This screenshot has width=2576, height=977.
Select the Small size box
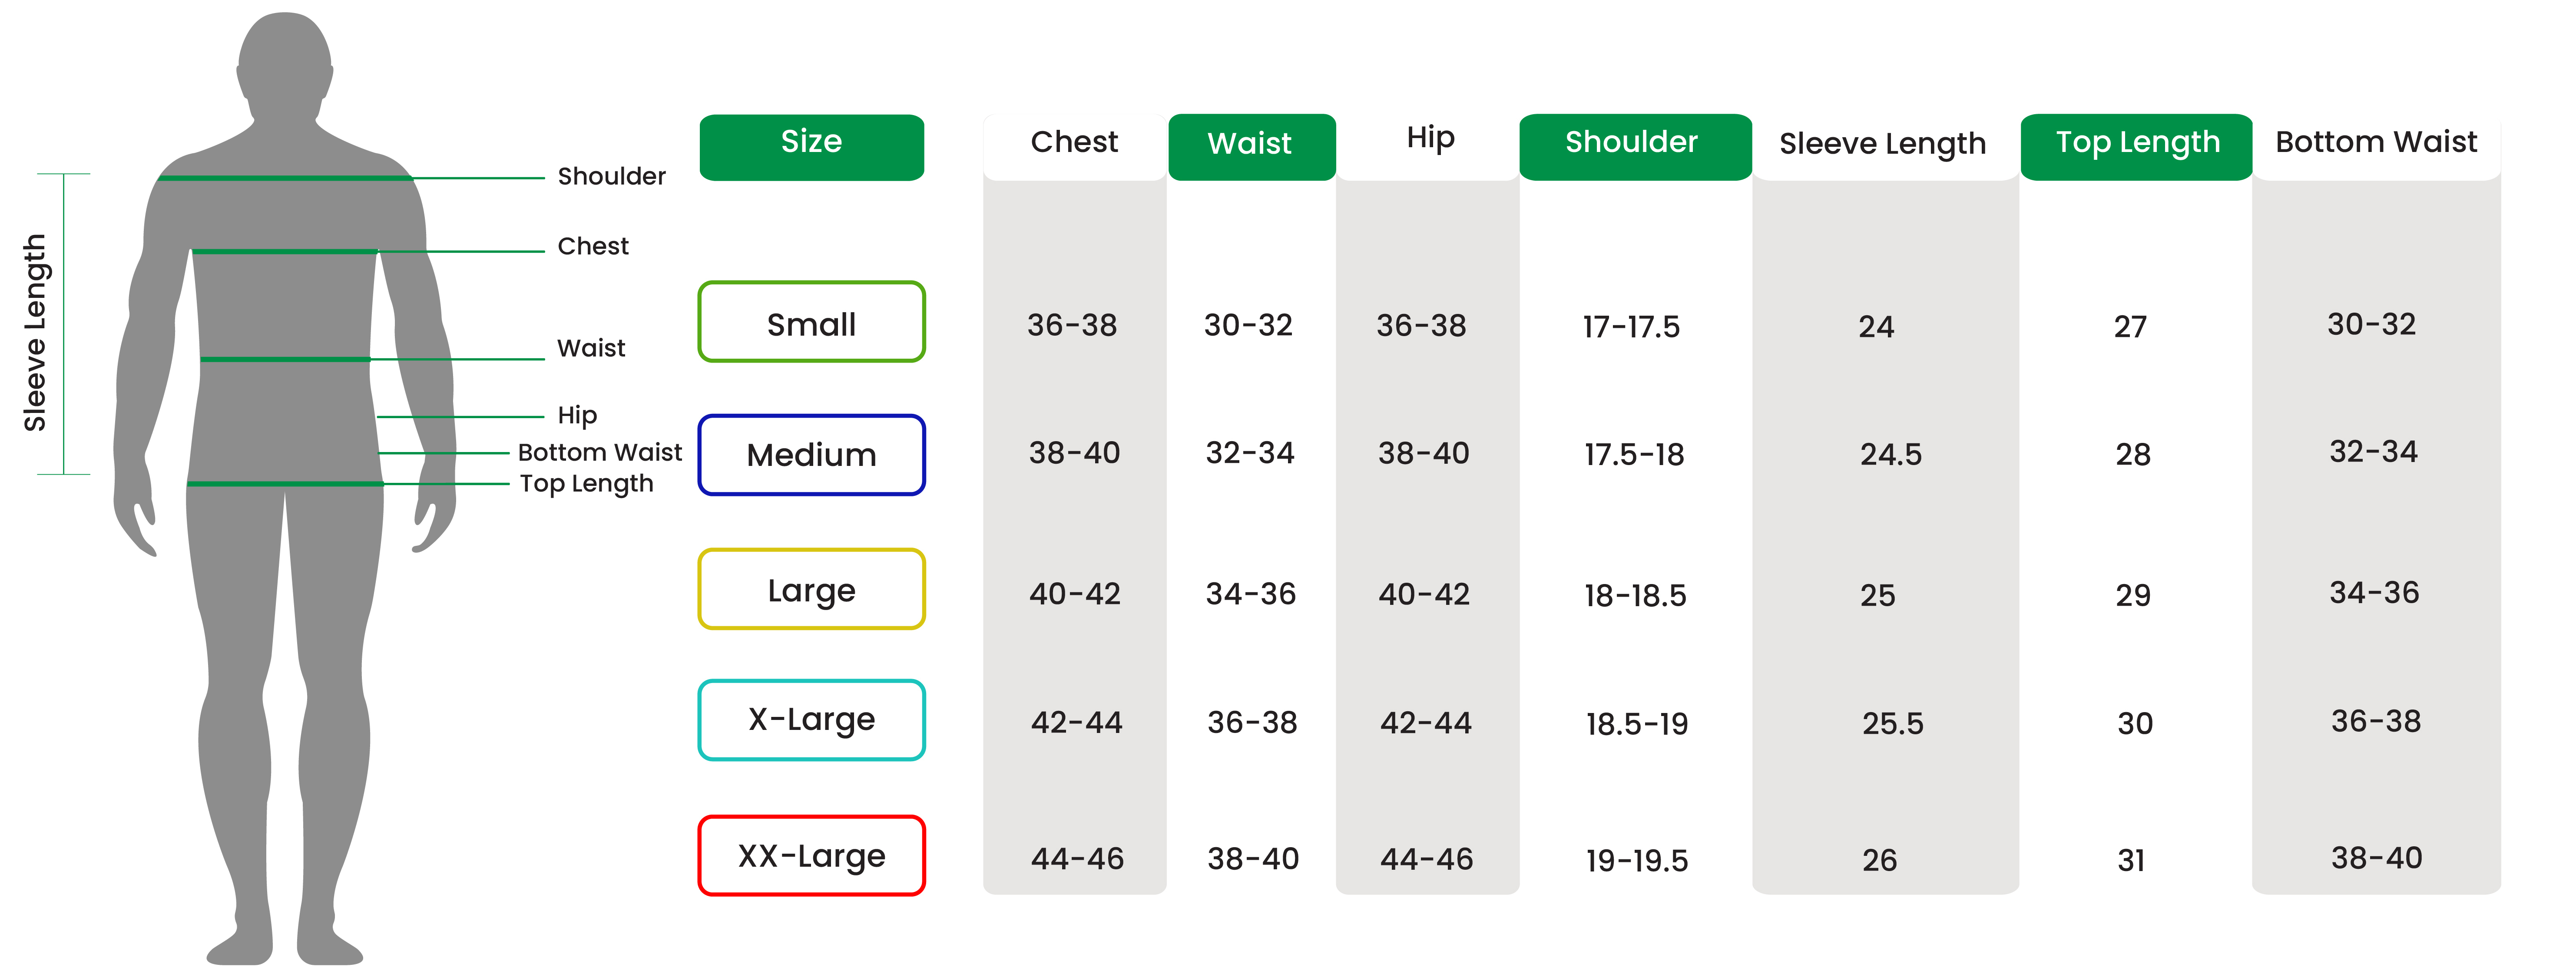tap(811, 322)
